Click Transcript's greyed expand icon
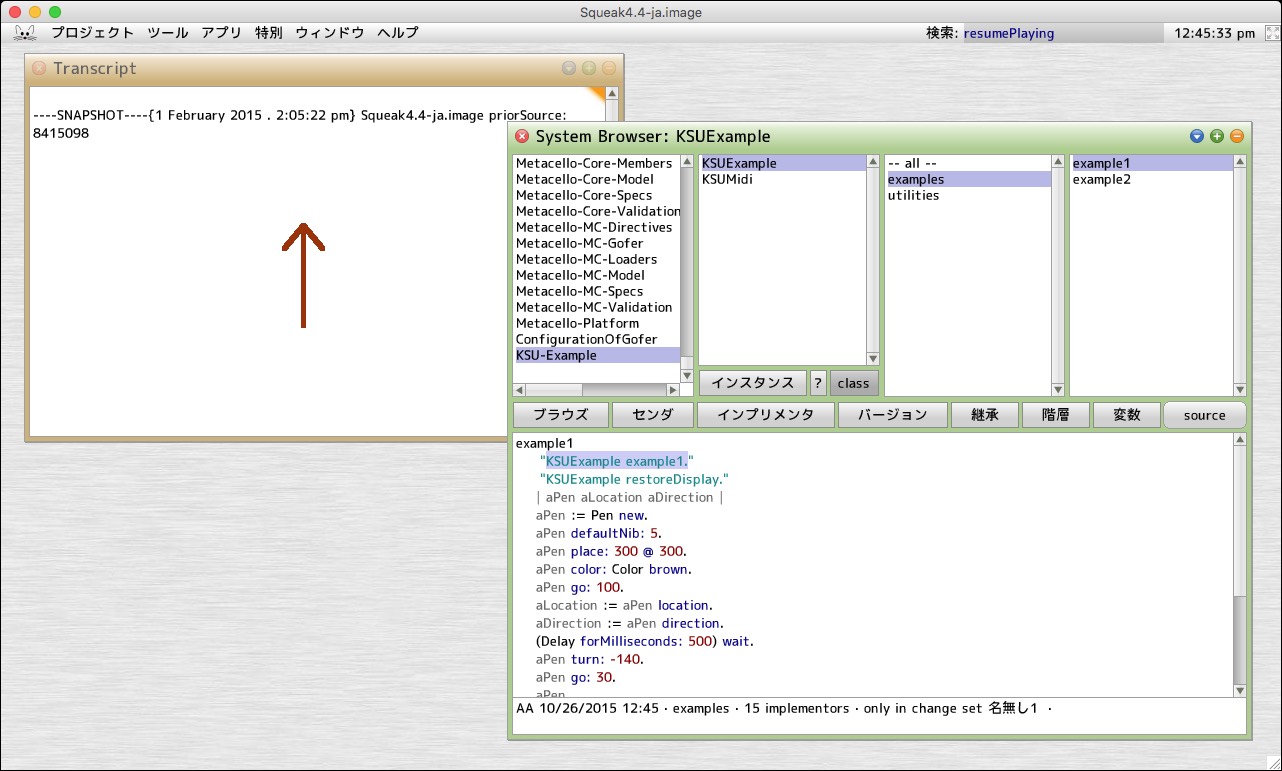The width and height of the screenshot is (1282, 771). (589, 69)
